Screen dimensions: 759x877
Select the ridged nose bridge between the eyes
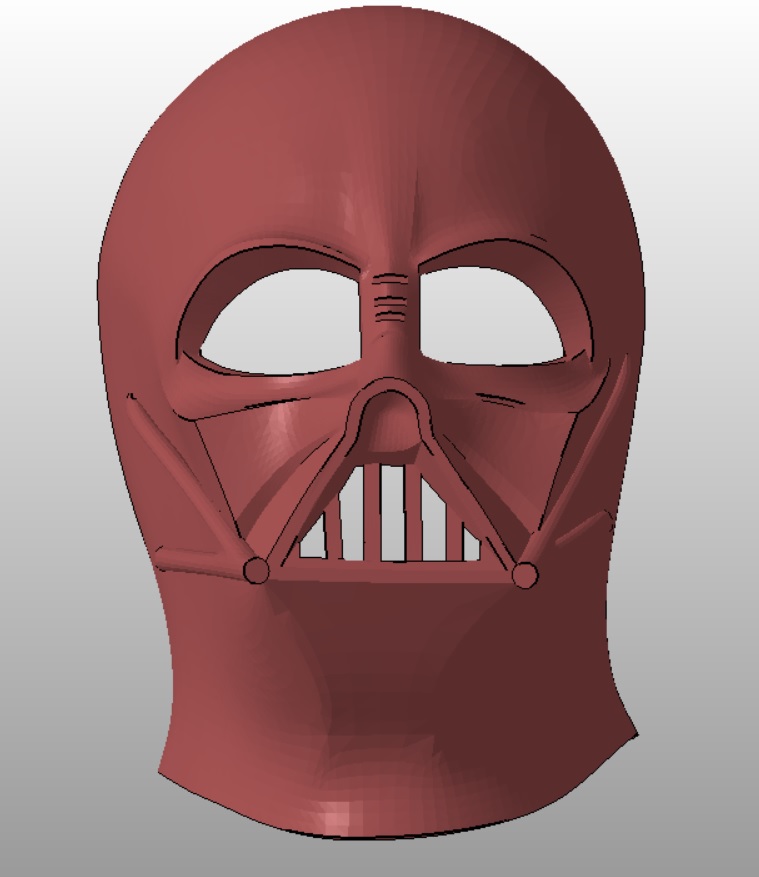coord(390,299)
